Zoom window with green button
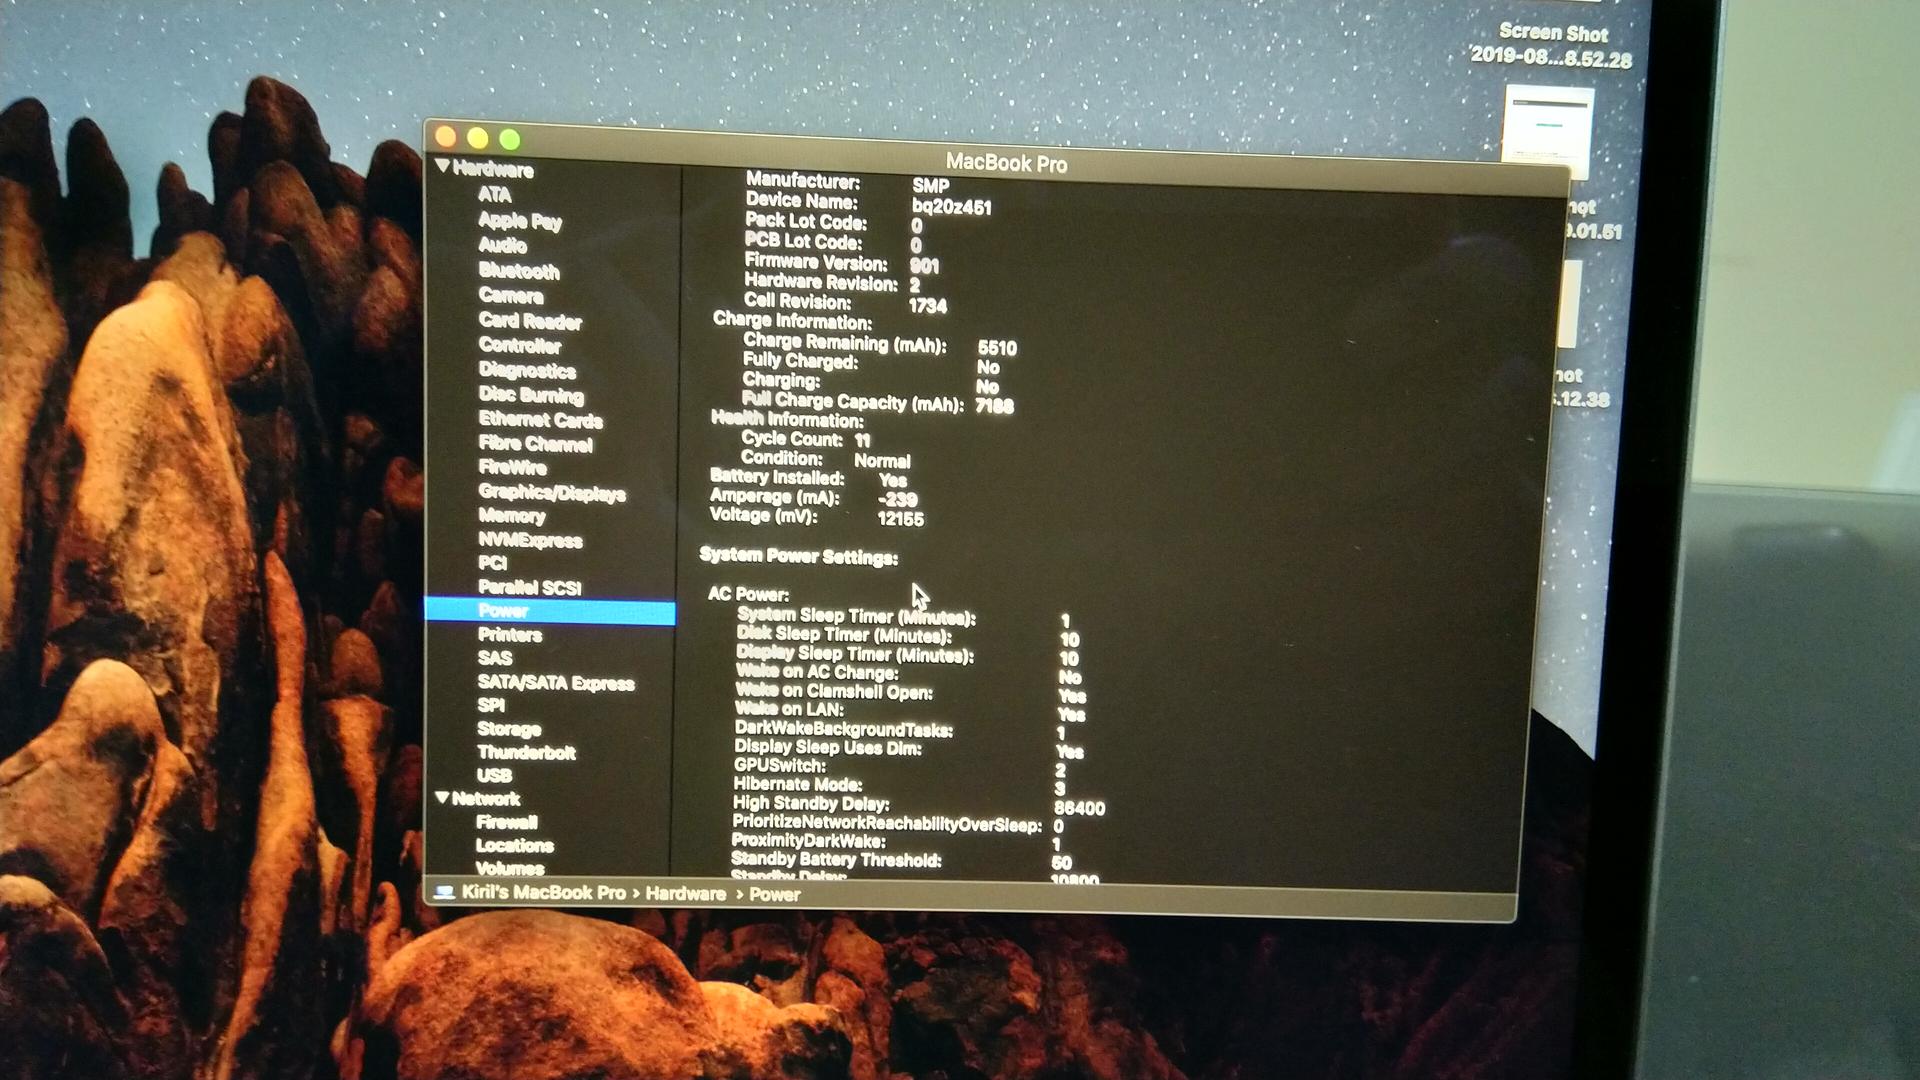 coord(510,139)
